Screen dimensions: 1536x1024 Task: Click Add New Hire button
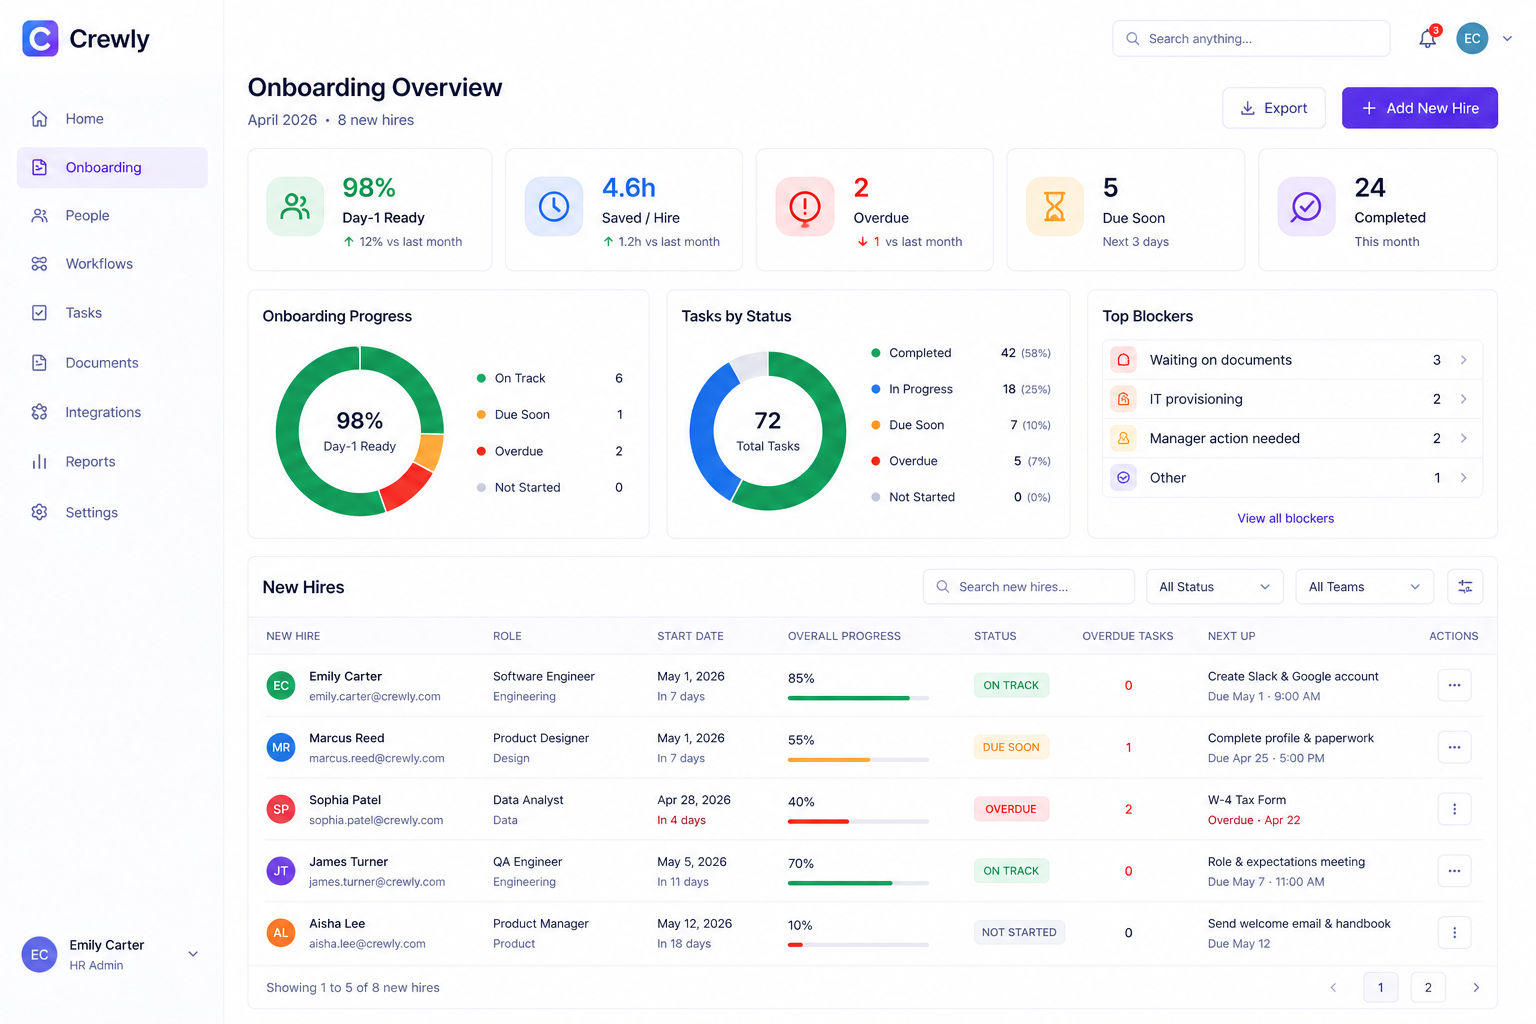(x=1419, y=108)
